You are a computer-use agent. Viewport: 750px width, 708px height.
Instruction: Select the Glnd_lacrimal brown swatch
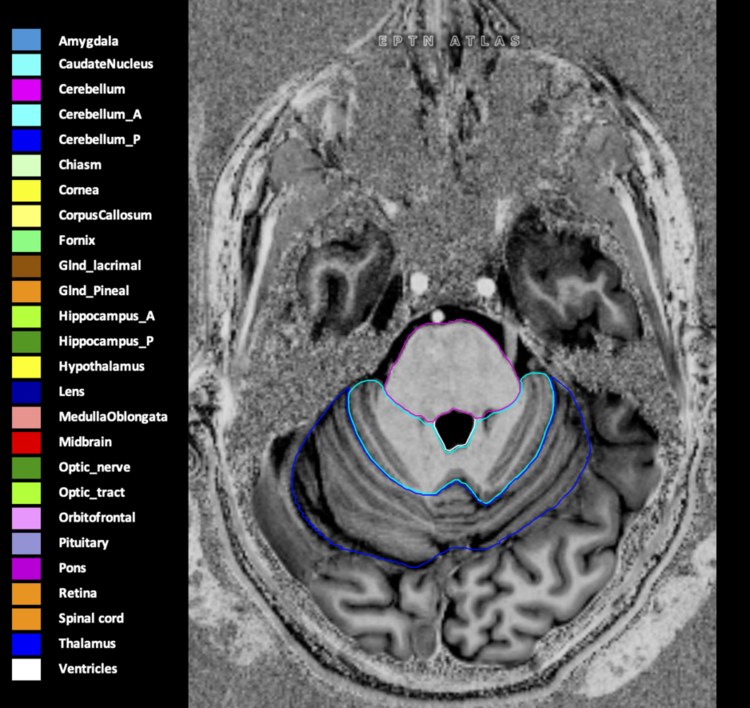pyautogui.click(x=26, y=266)
